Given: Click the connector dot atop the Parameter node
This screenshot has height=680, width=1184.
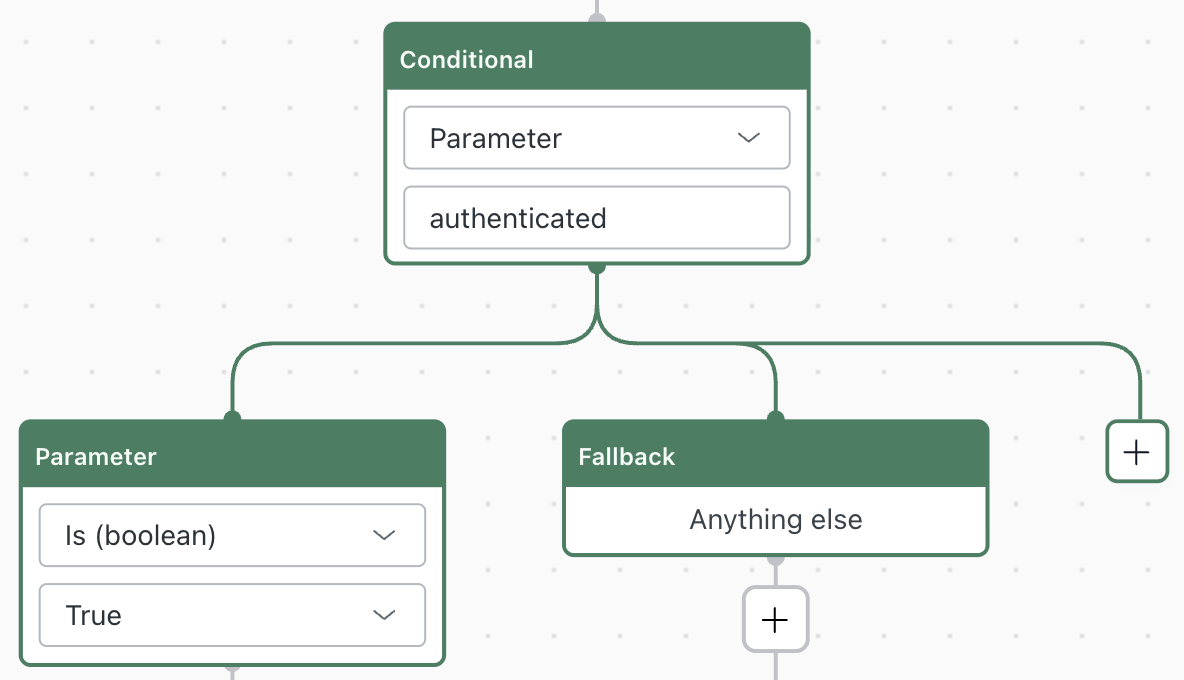Looking at the screenshot, I should [232, 418].
